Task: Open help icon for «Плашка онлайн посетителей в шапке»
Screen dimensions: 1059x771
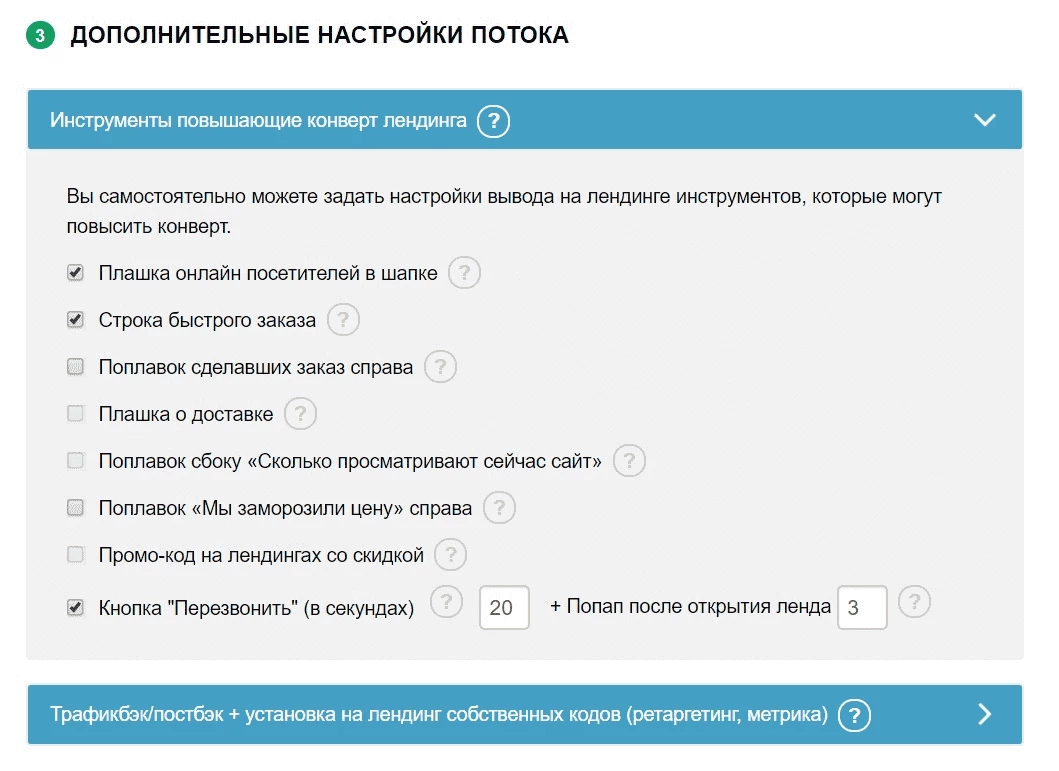Action: (x=465, y=273)
